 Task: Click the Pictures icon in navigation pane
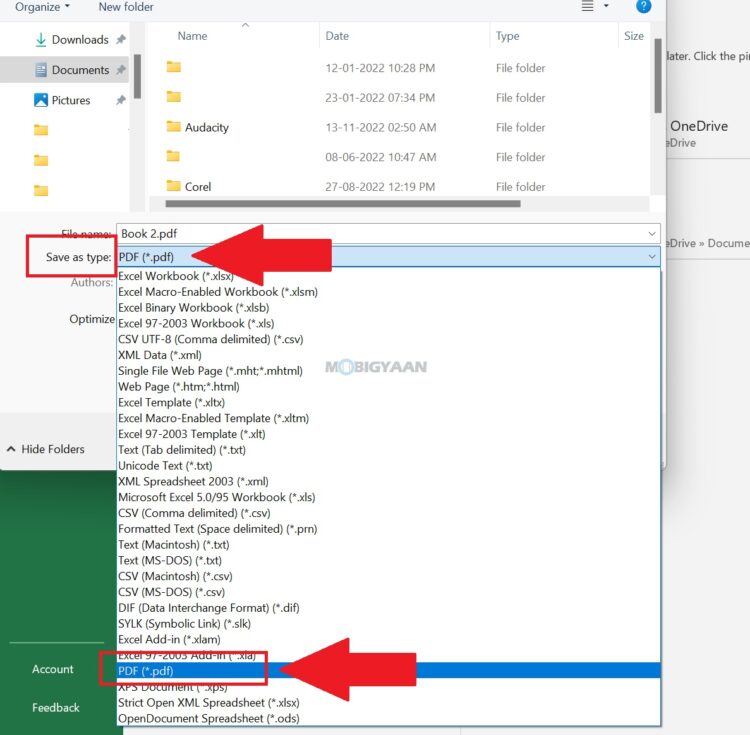pyautogui.click(x=41, y=100)
